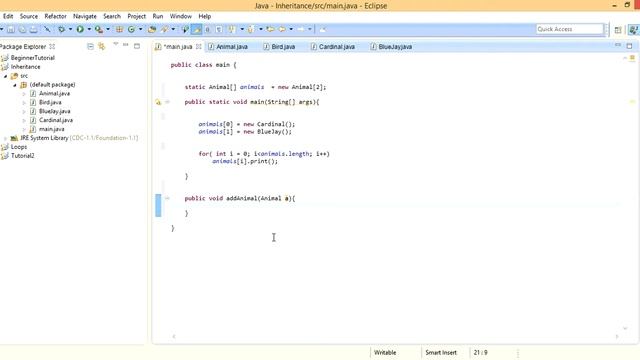Click the New Java Class icon
The height and width of the screenshot is (360, 640).
(x=131, y=29)
